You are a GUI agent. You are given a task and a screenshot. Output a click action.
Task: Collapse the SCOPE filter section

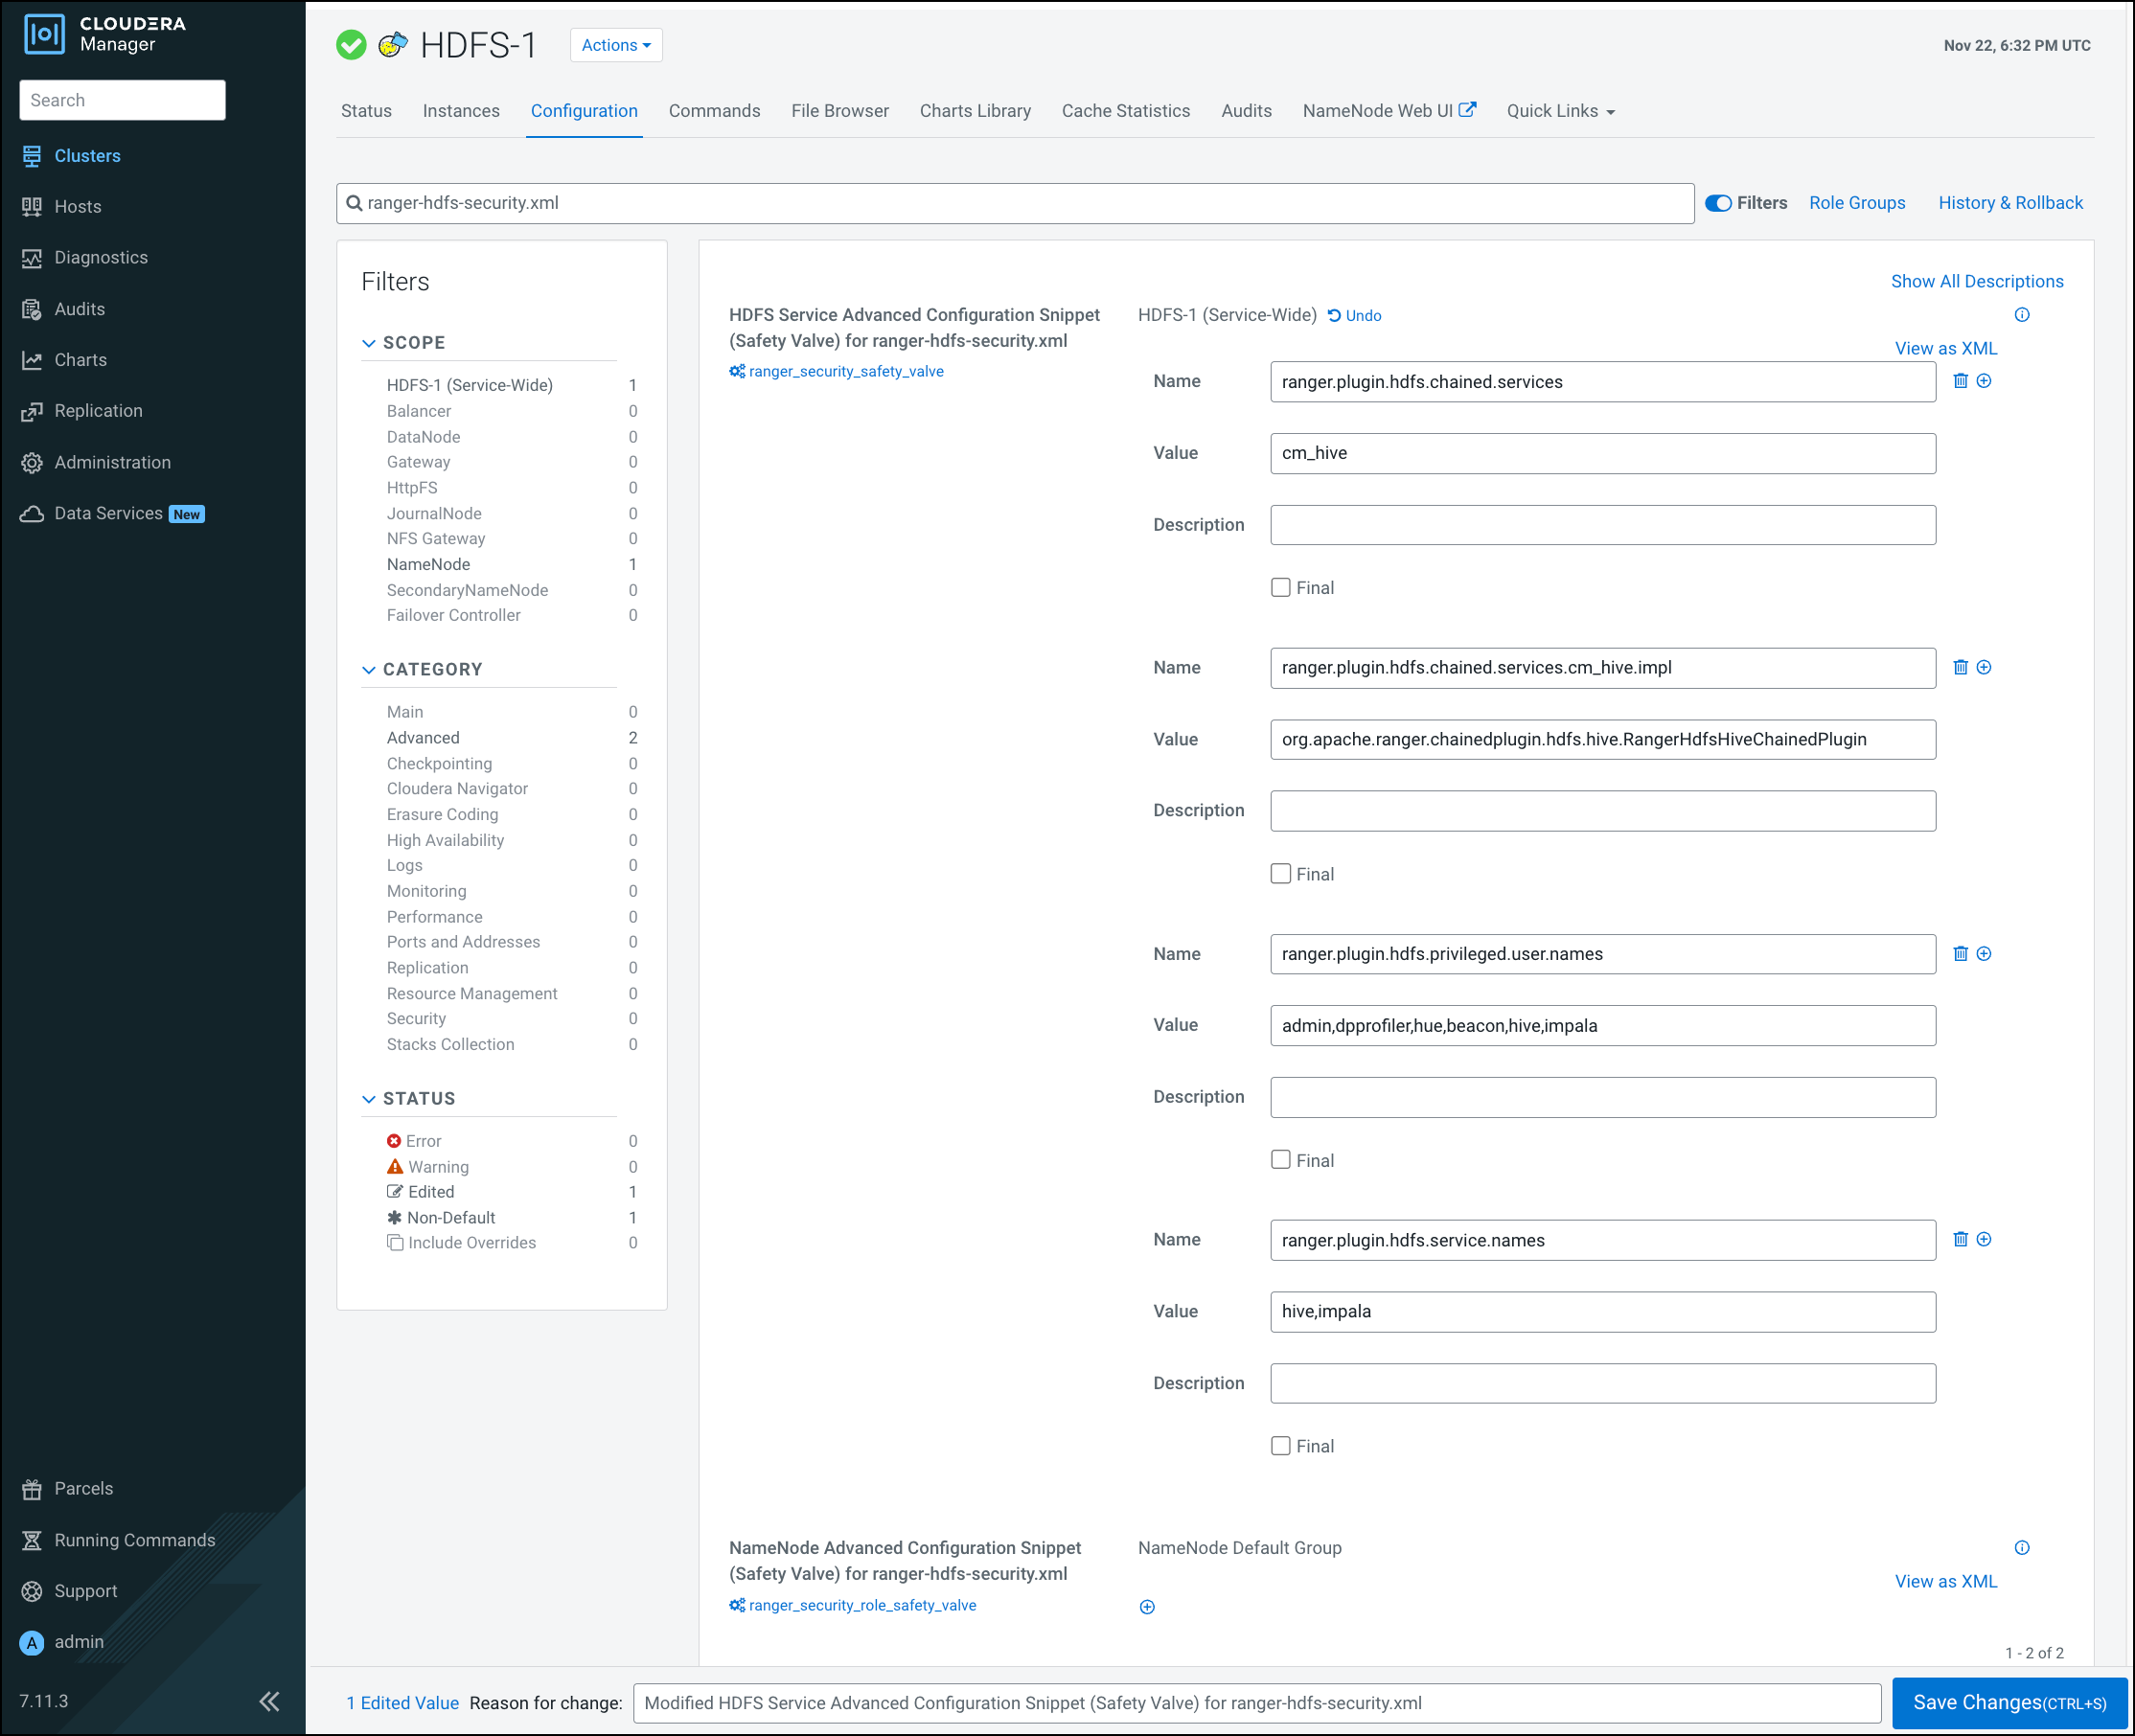pos(369,343)
